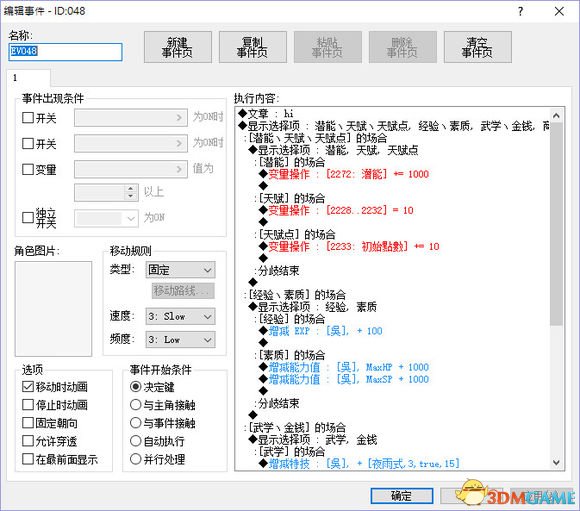Select the 变量操作 [2233: 初始點數] += 10 line
Image resolution: width=580 pixels, height=511 pixels.
click(x=349, y=246)
